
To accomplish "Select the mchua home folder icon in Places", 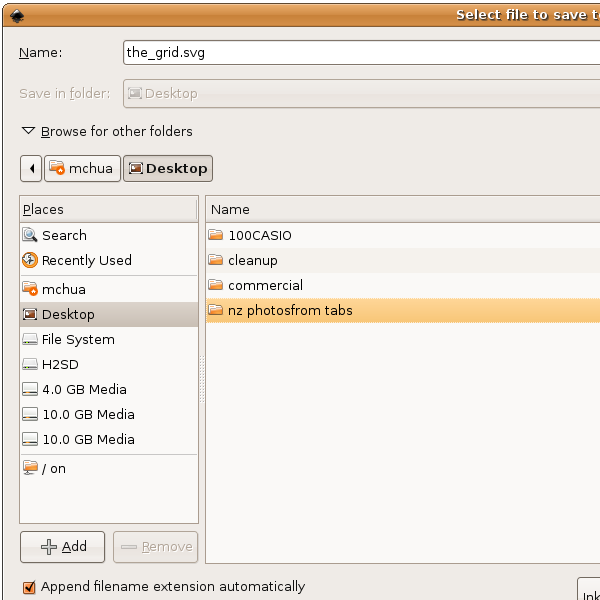I will [30, 290].
